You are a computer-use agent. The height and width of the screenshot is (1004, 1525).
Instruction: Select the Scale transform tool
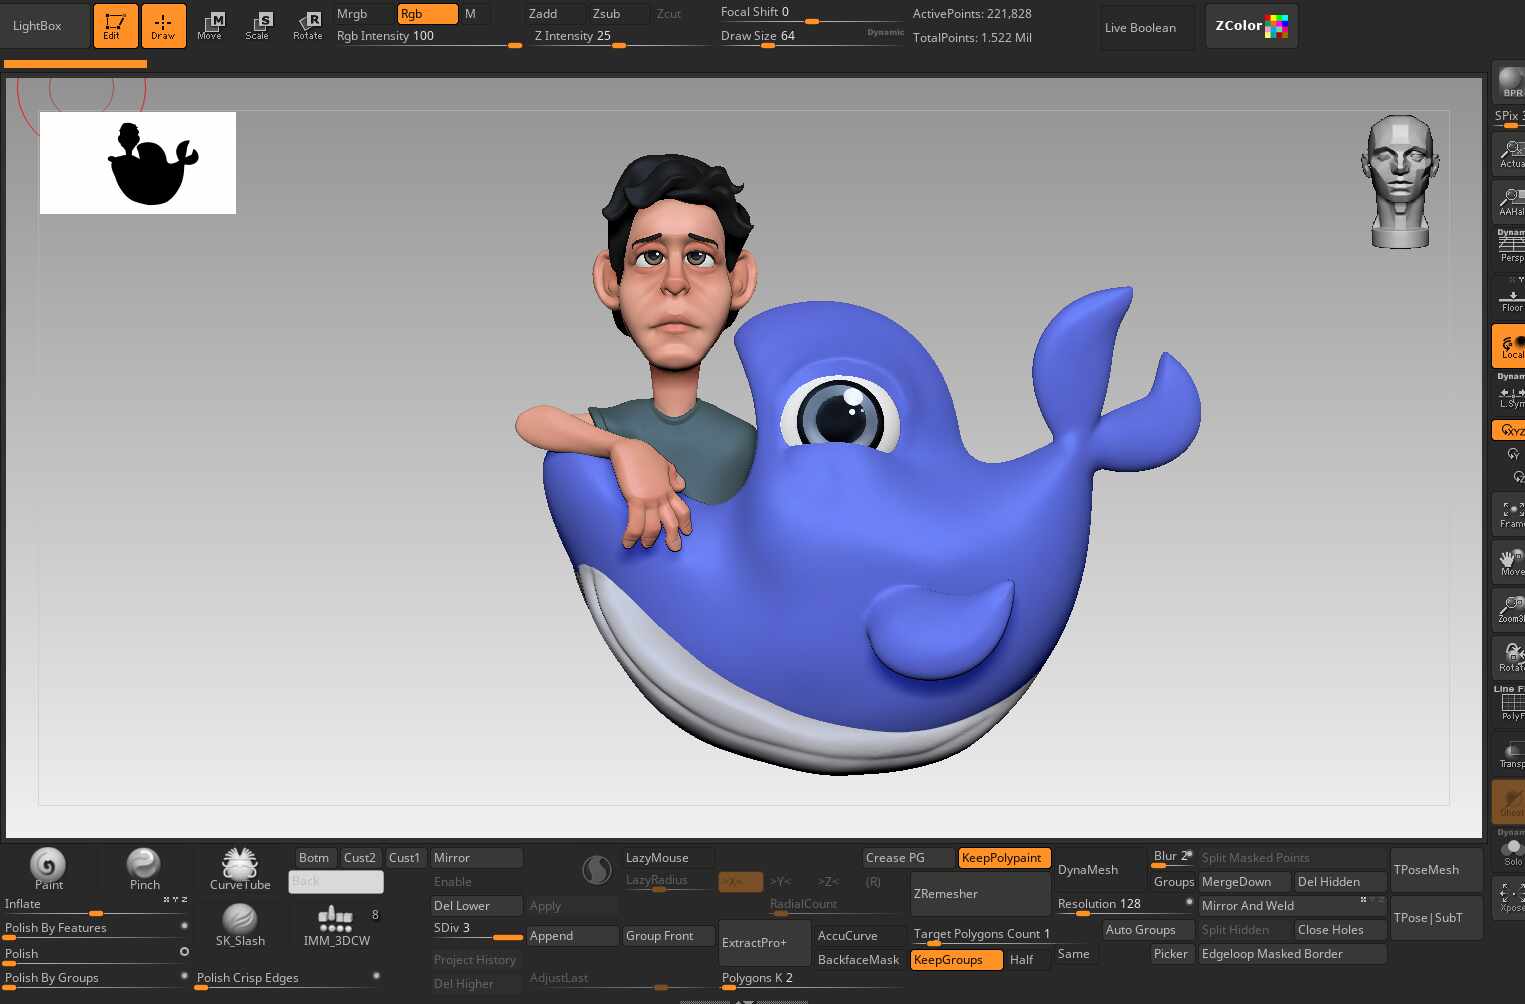click(x=258, y=26)
